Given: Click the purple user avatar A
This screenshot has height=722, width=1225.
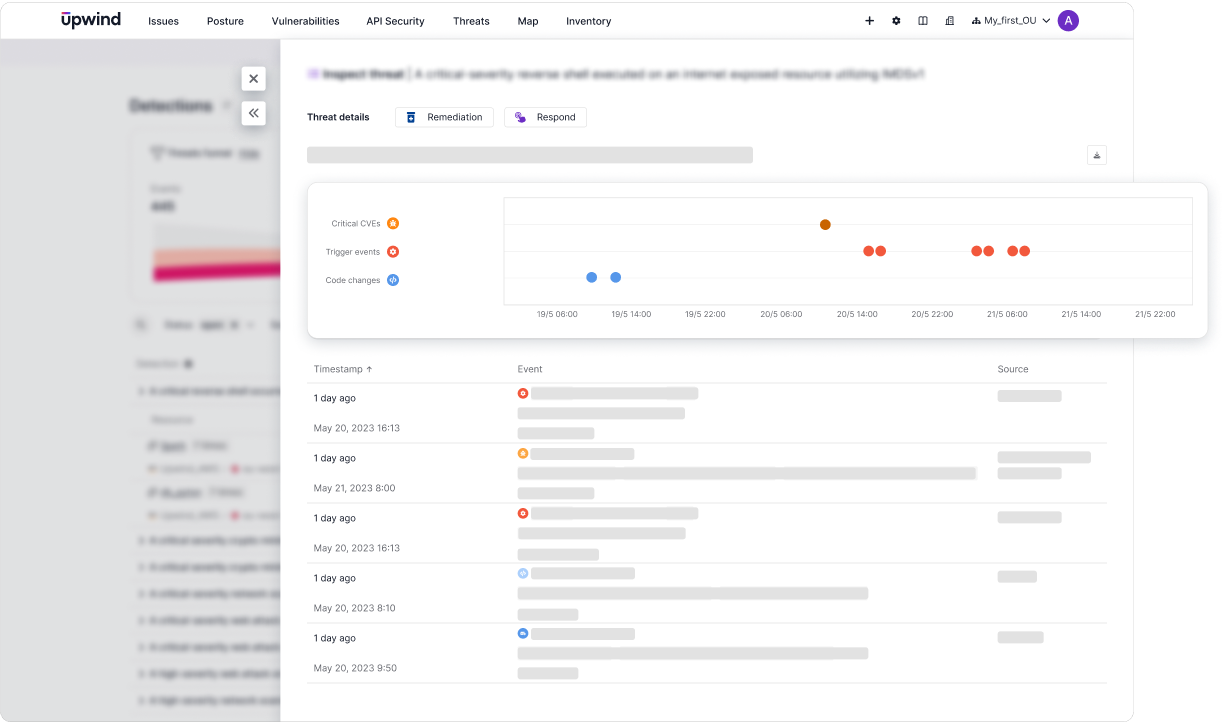Looking at the screenshot, I should [1068, 21].
